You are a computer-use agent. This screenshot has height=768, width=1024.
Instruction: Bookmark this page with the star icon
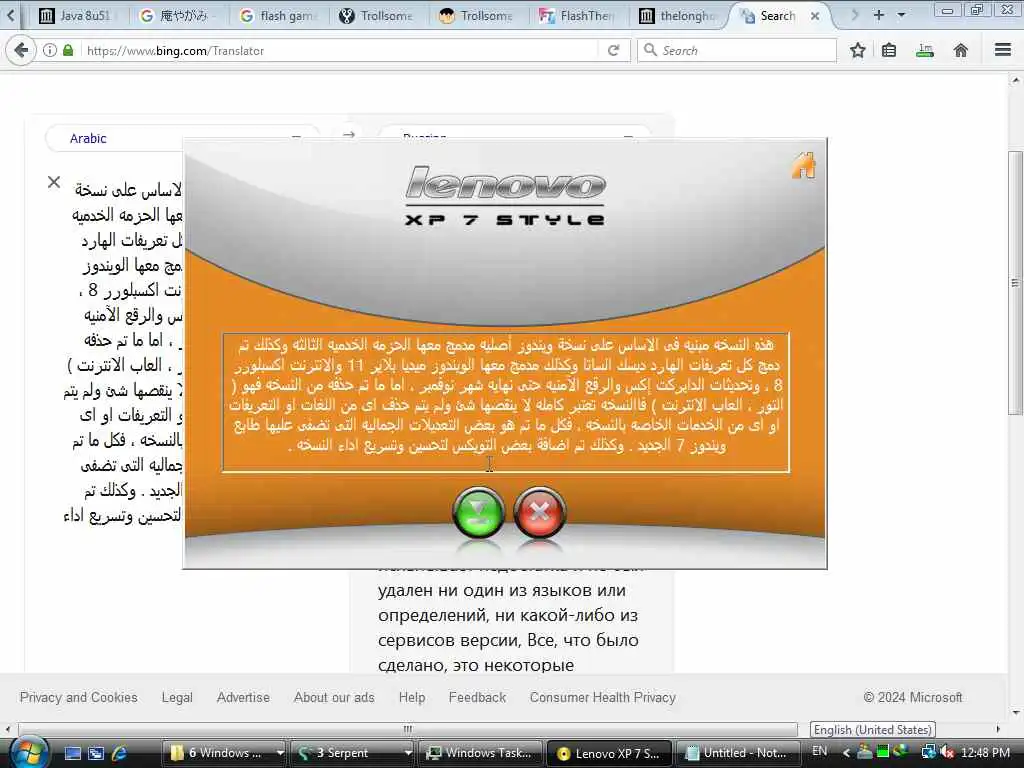857,50
